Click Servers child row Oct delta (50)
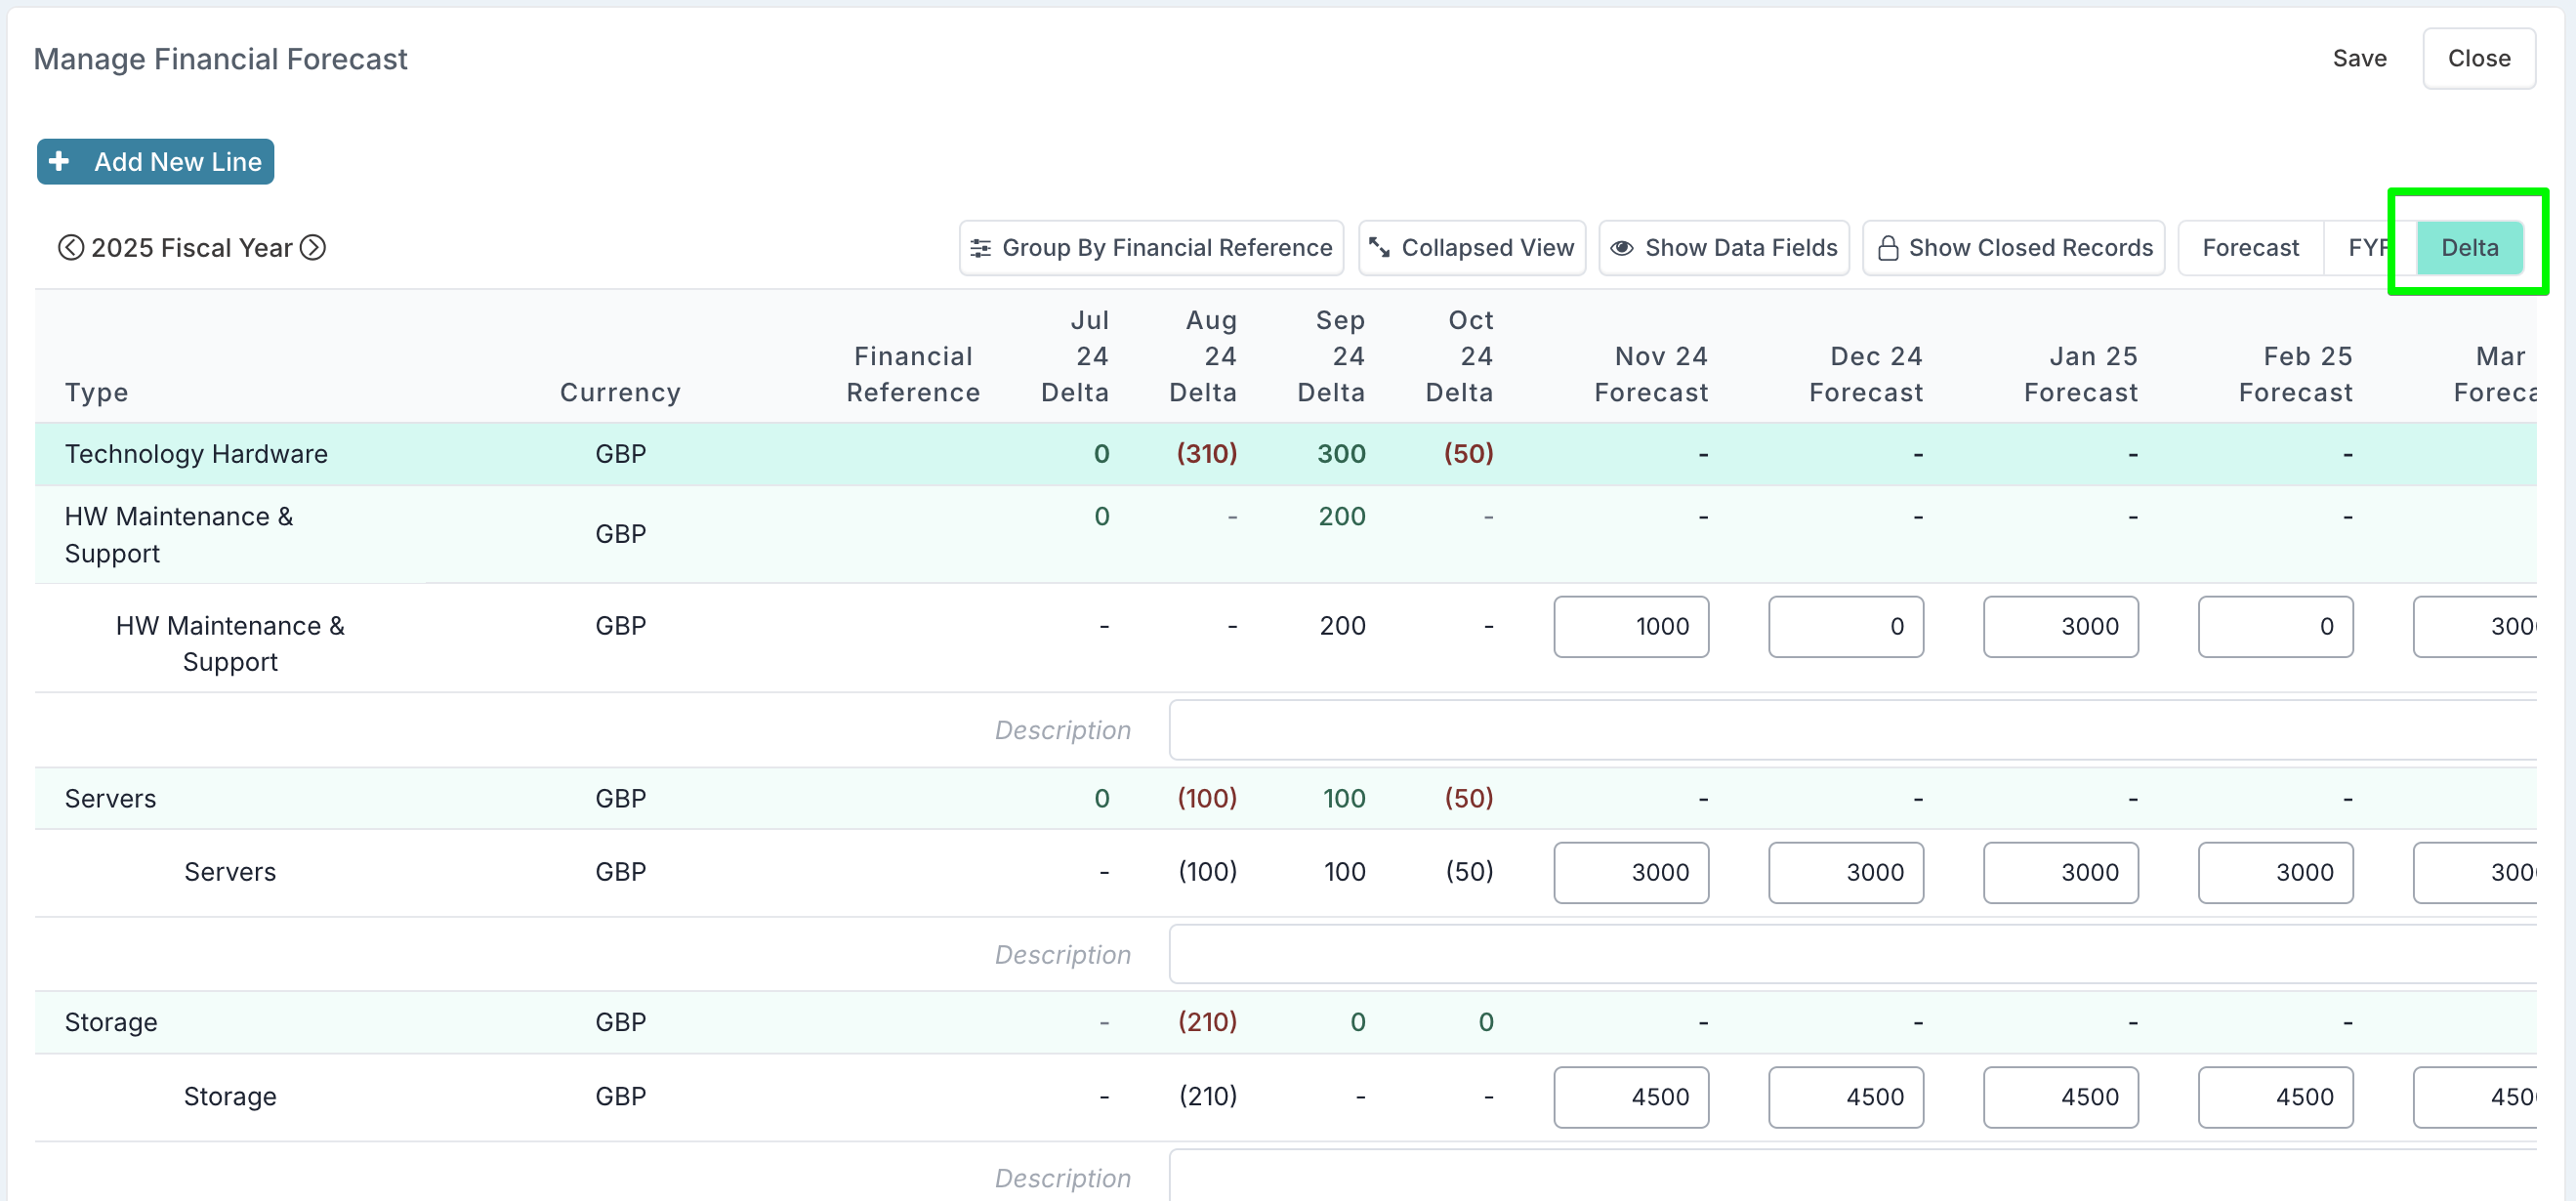2576x1201 pixels. pyautogui.click(x=1469, y=872)
